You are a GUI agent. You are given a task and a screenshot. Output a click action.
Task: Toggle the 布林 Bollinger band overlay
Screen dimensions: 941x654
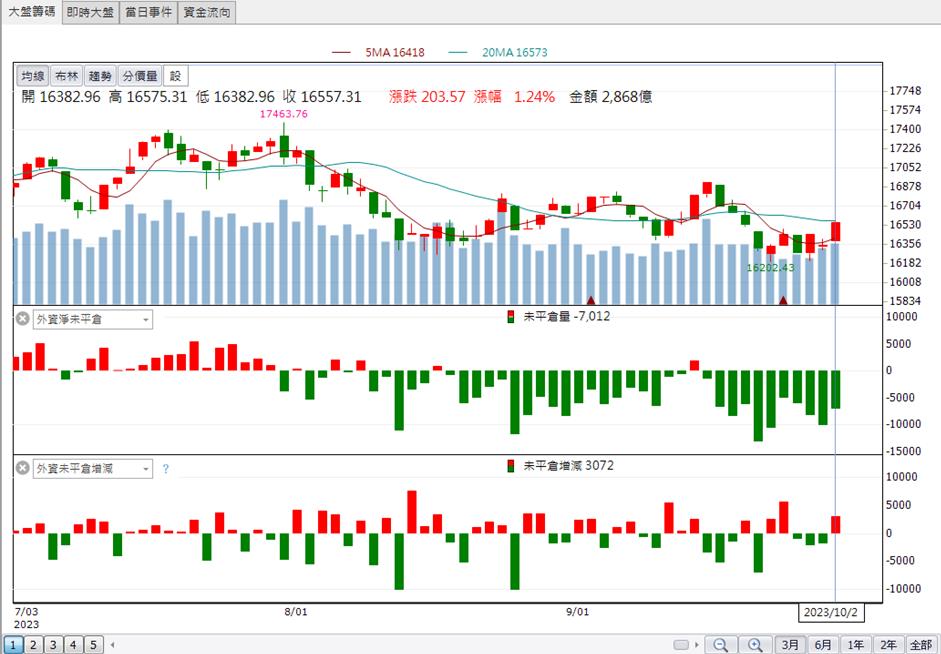click(67, 76)
